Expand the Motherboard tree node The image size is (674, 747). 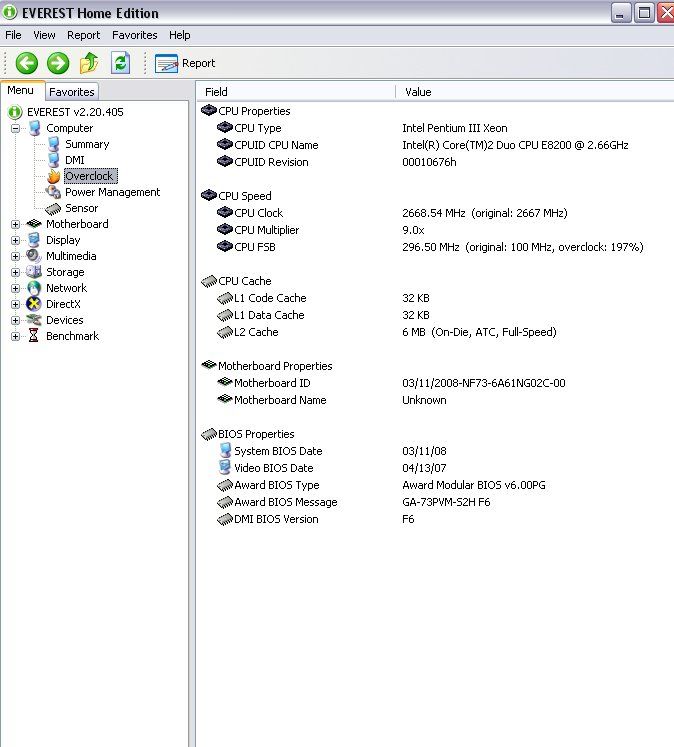pyautogui.click(x=16, y=224)
